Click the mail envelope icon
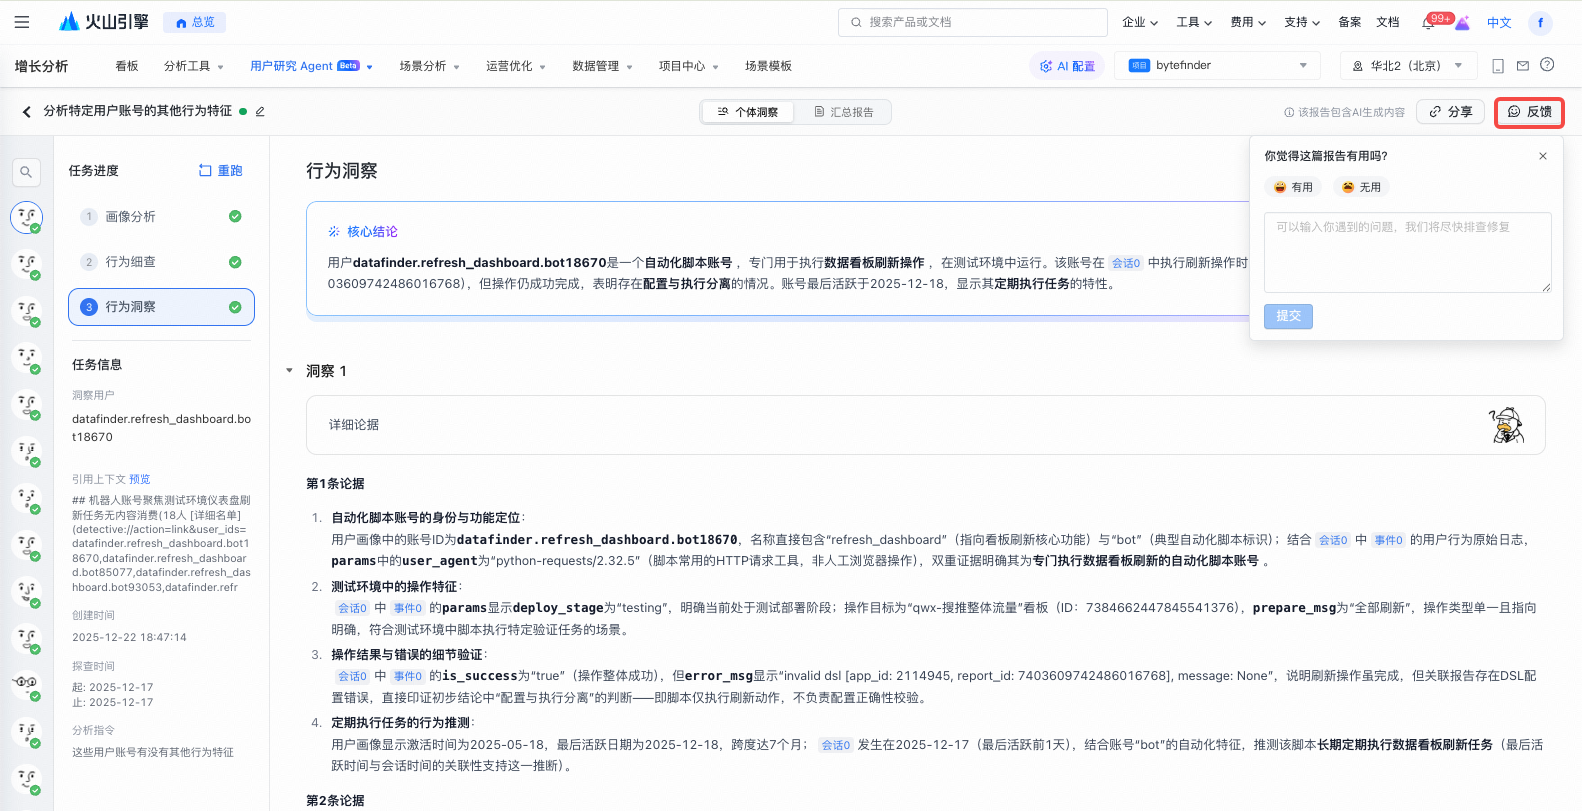1582x811 pixels. 1522,66
